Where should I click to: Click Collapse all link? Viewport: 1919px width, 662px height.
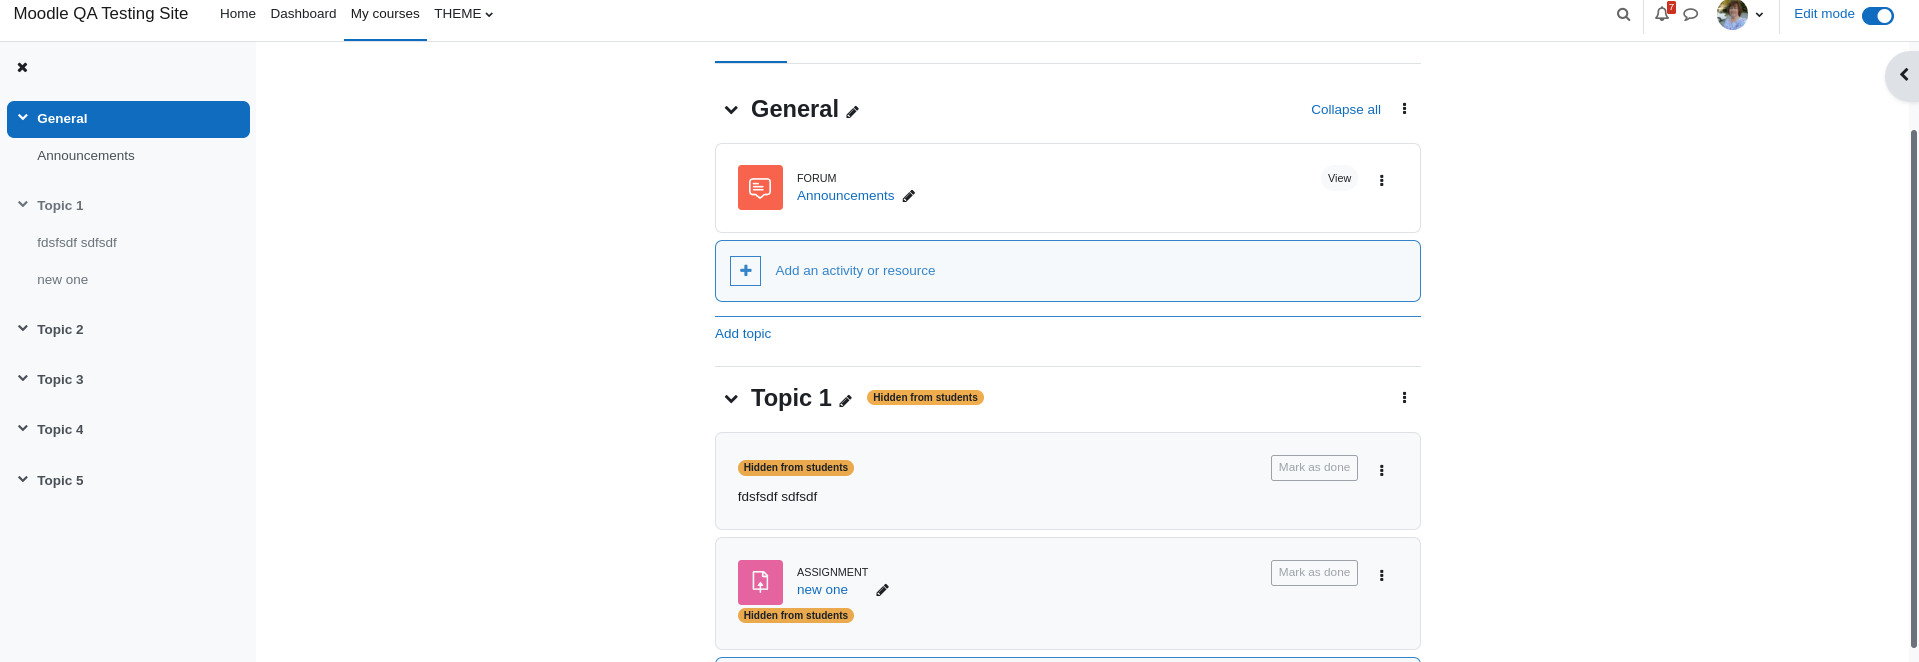coord(1345,110)
